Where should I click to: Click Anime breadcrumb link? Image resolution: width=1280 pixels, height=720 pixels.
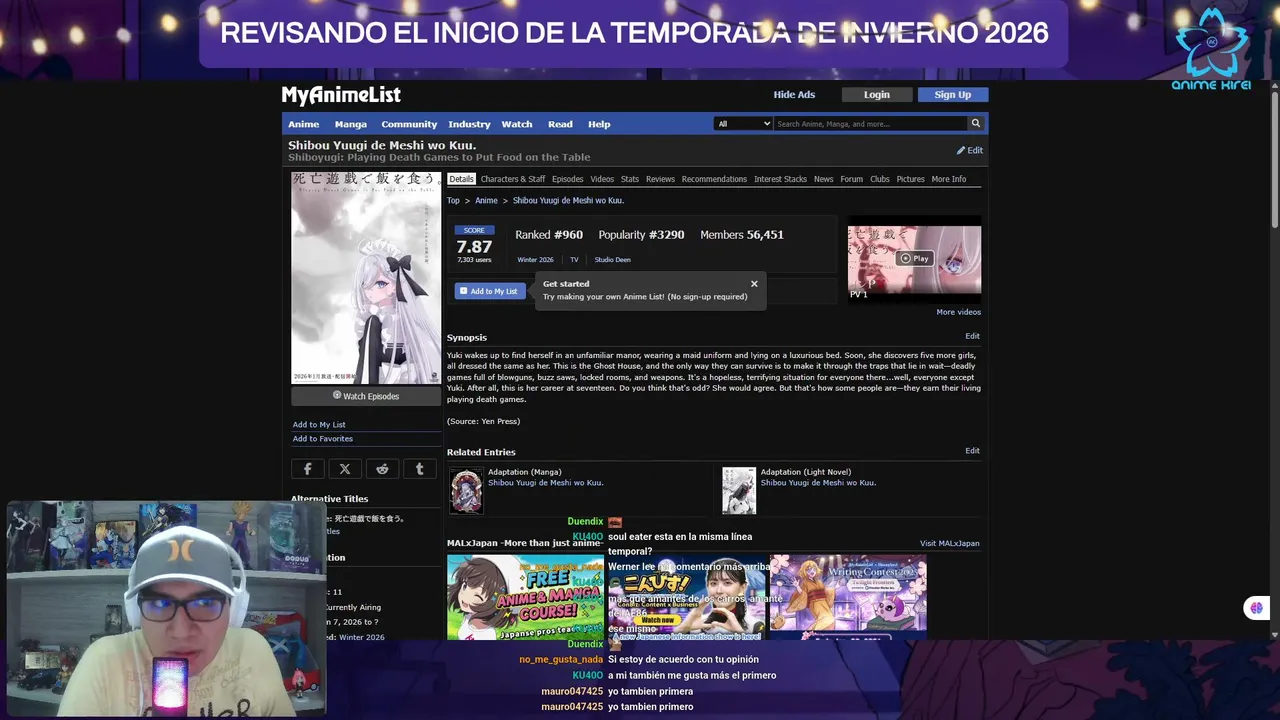click(x=486, y=200)
